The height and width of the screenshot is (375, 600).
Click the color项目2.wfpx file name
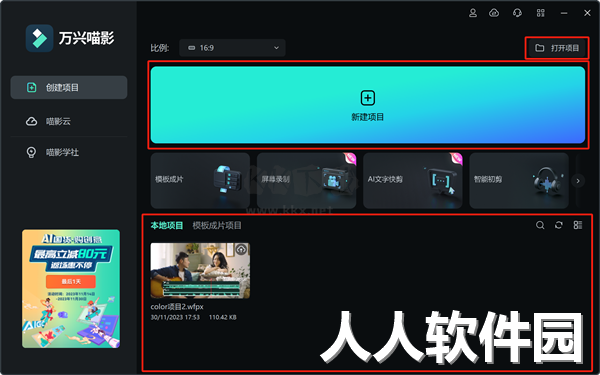click(x=177, y=307)
